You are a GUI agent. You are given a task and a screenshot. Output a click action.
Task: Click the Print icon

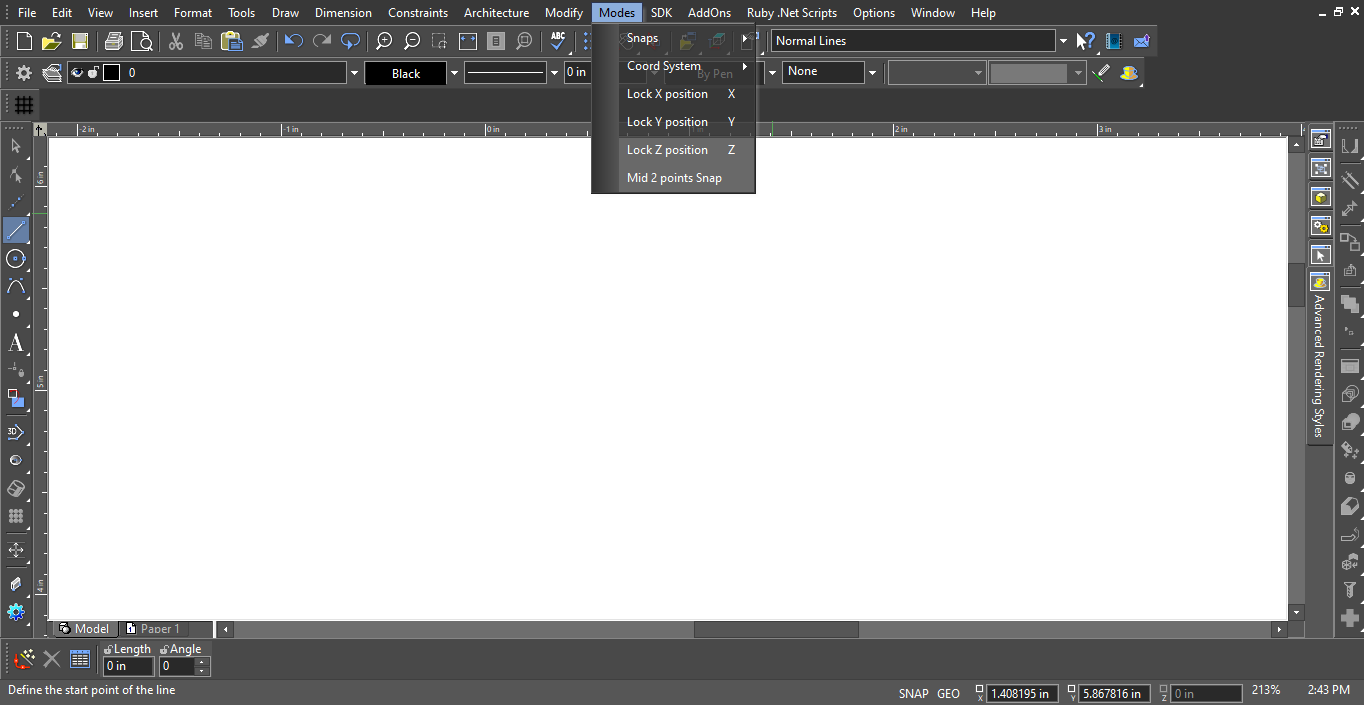tap(113, 41)
